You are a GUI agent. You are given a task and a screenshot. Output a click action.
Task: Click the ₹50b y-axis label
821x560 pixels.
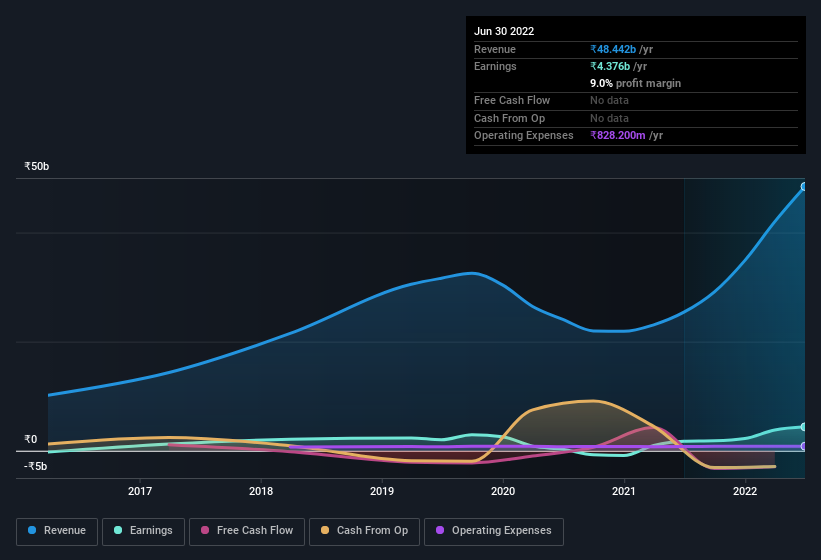(37, 166)
